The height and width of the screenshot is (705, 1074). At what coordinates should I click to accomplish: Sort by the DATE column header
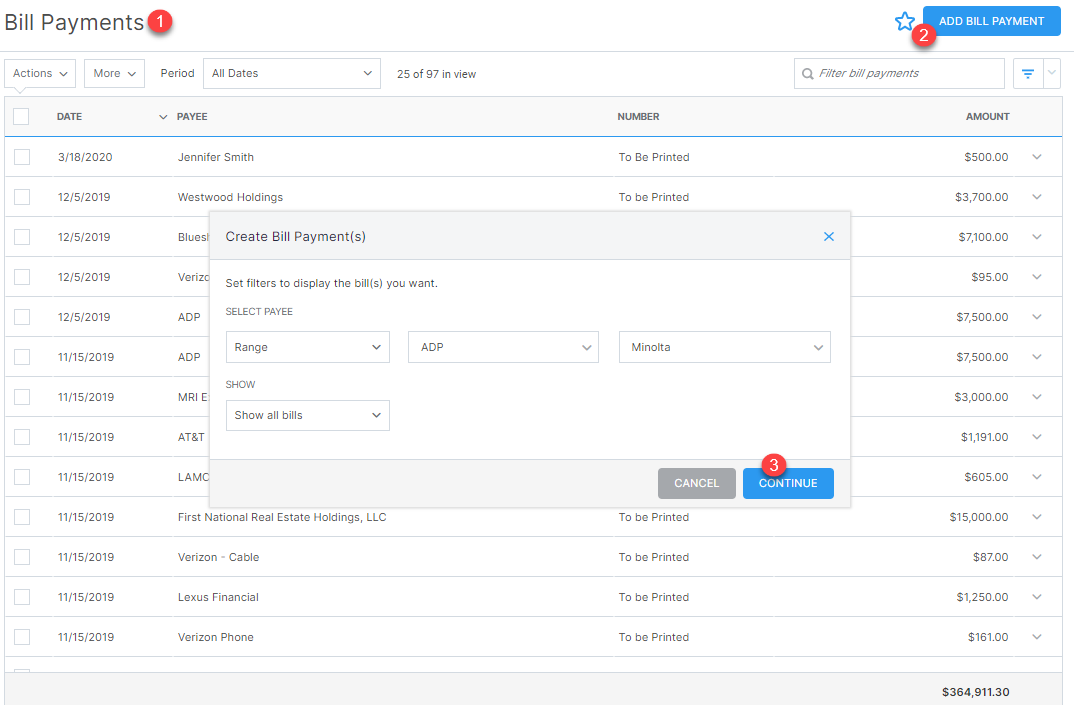[x=69, y=116]
